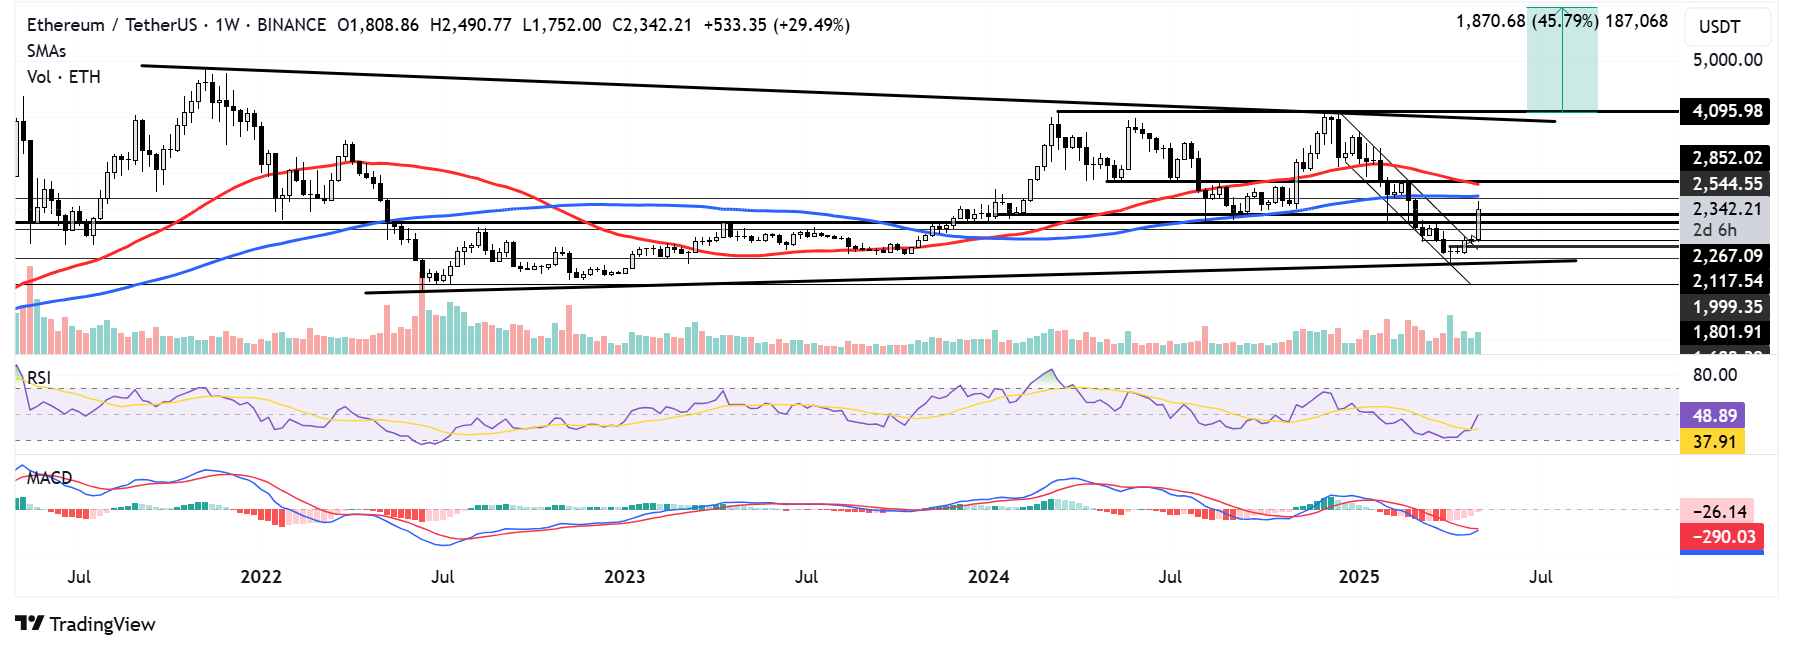Click the 2,117.54 price label
This screenshot has width=1793, height=650.
[1725, 281]
